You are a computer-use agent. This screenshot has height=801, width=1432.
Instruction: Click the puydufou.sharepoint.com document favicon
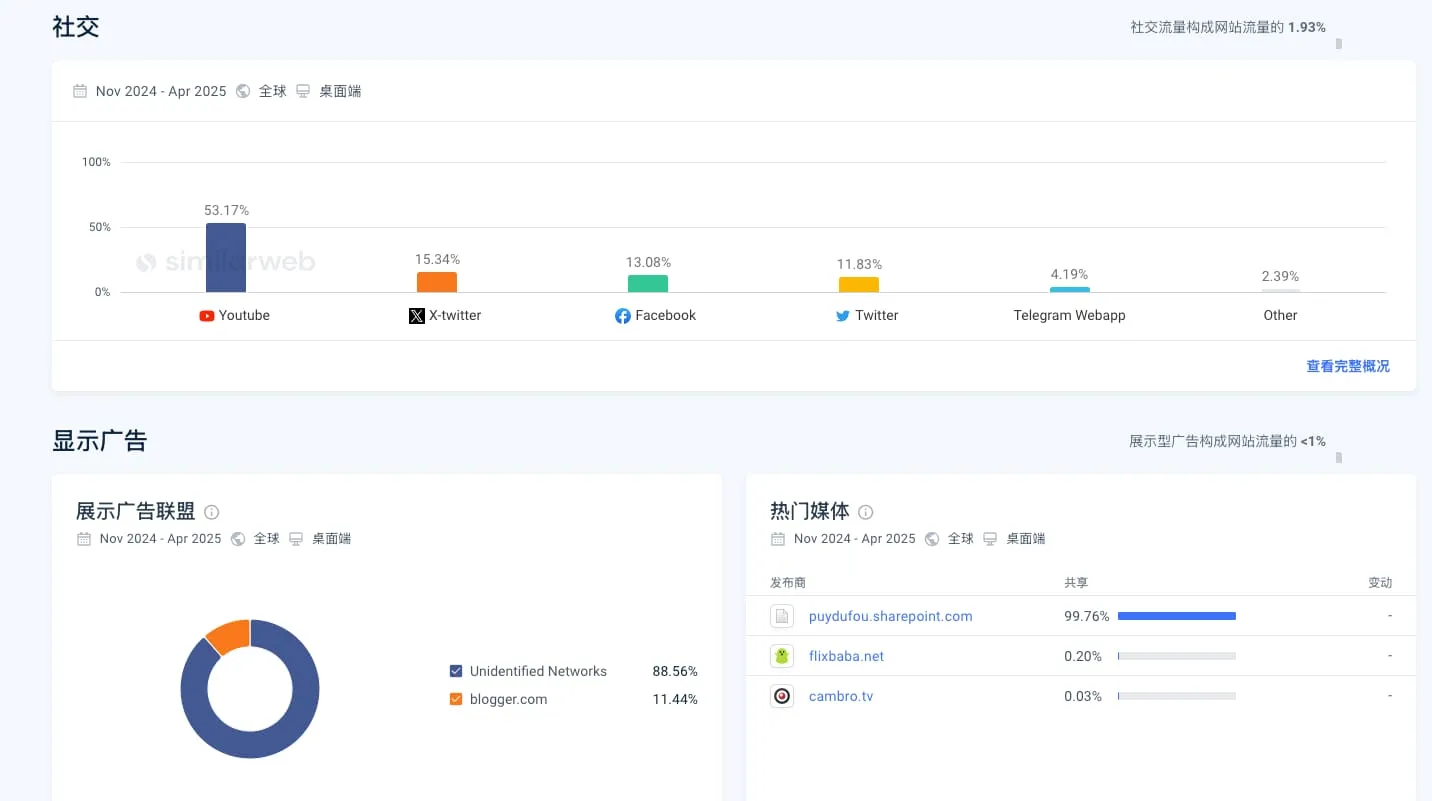[x=782, y=616]
